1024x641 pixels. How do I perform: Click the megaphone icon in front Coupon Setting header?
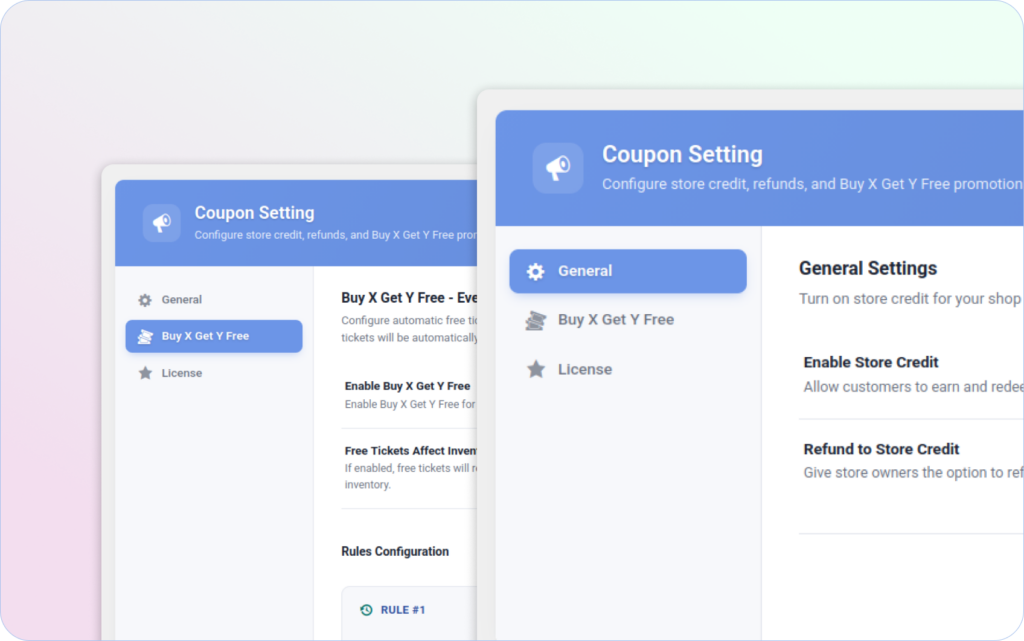click(558, 168)
